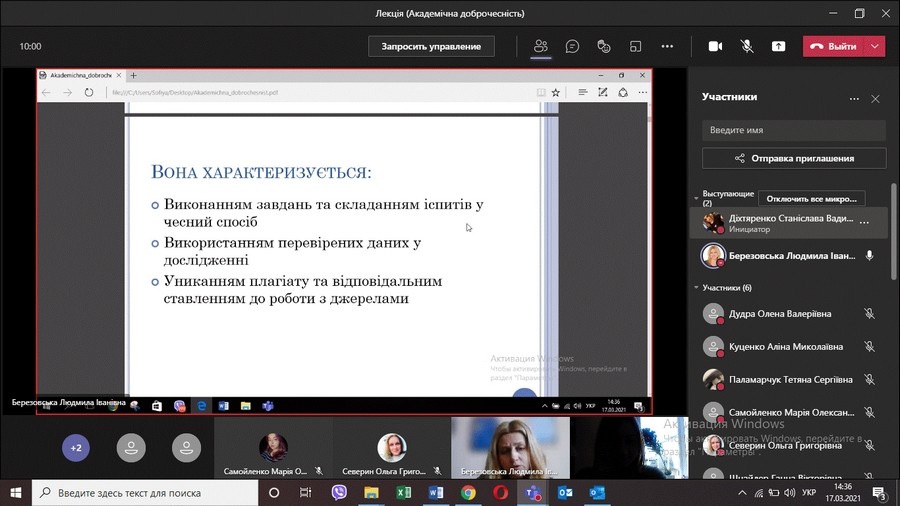Open File Explorer from the taskbar

(x=371, y=493)
